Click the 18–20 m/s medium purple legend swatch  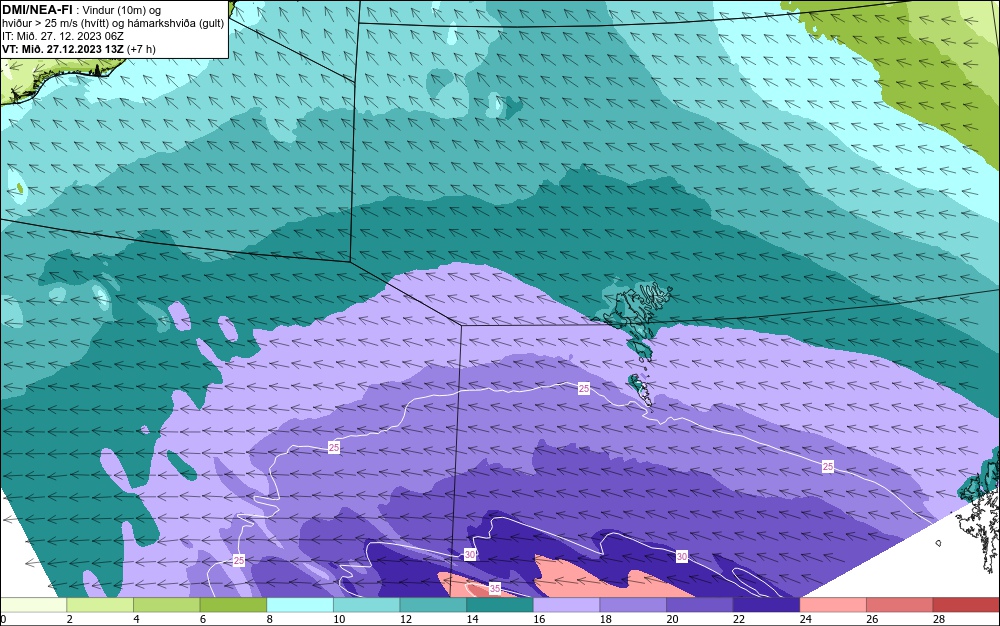(x=633, y=605)
